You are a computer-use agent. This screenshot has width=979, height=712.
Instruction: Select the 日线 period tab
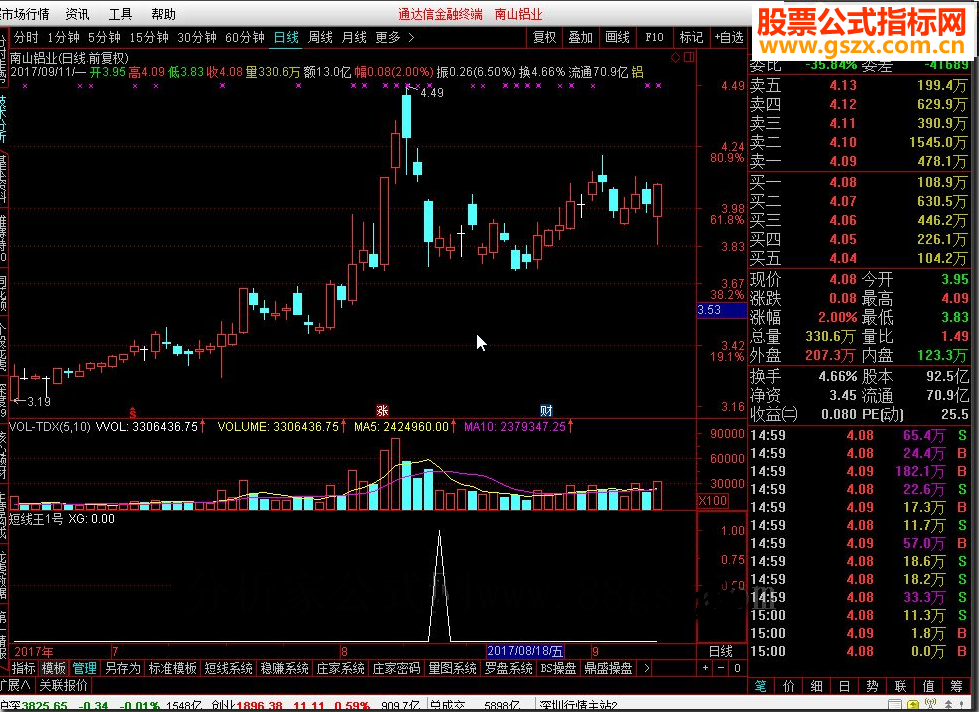287,37
